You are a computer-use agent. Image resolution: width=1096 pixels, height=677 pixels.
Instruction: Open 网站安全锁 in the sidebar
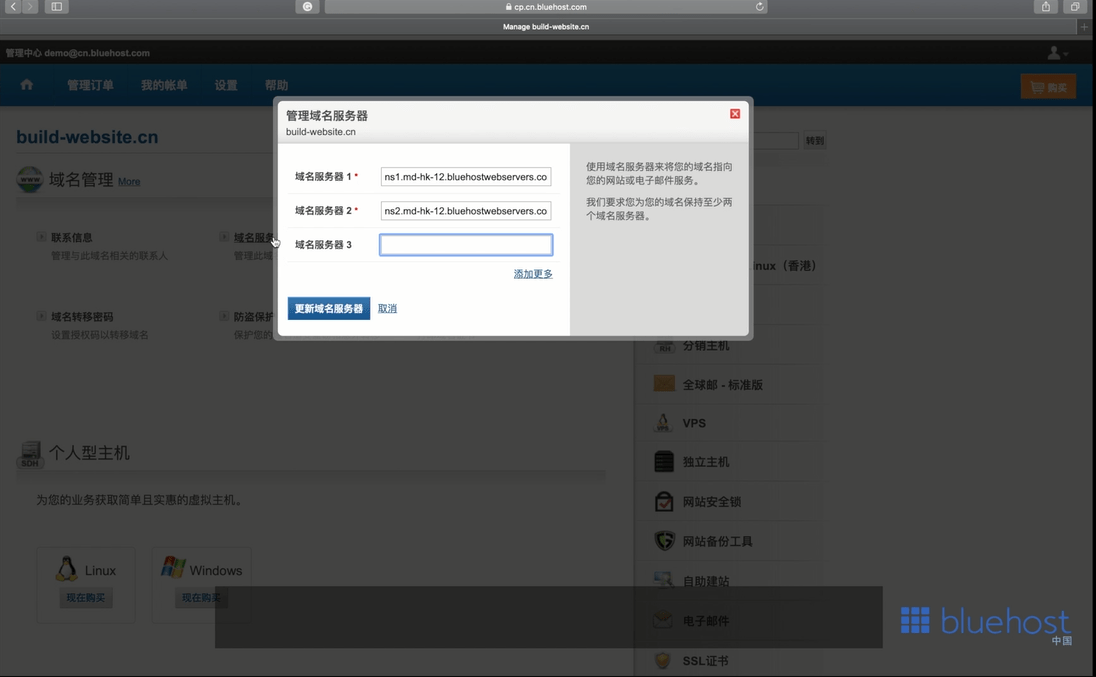[712, 502]
